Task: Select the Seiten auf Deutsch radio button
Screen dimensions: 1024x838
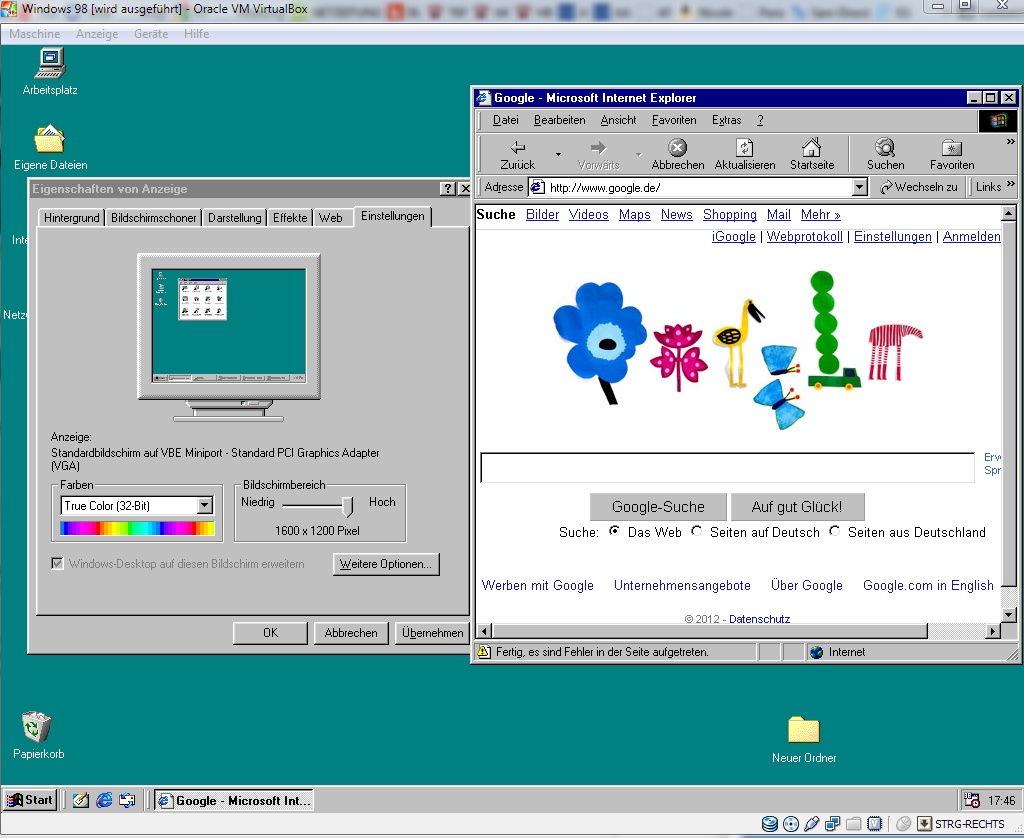Action: click(697, 531)
